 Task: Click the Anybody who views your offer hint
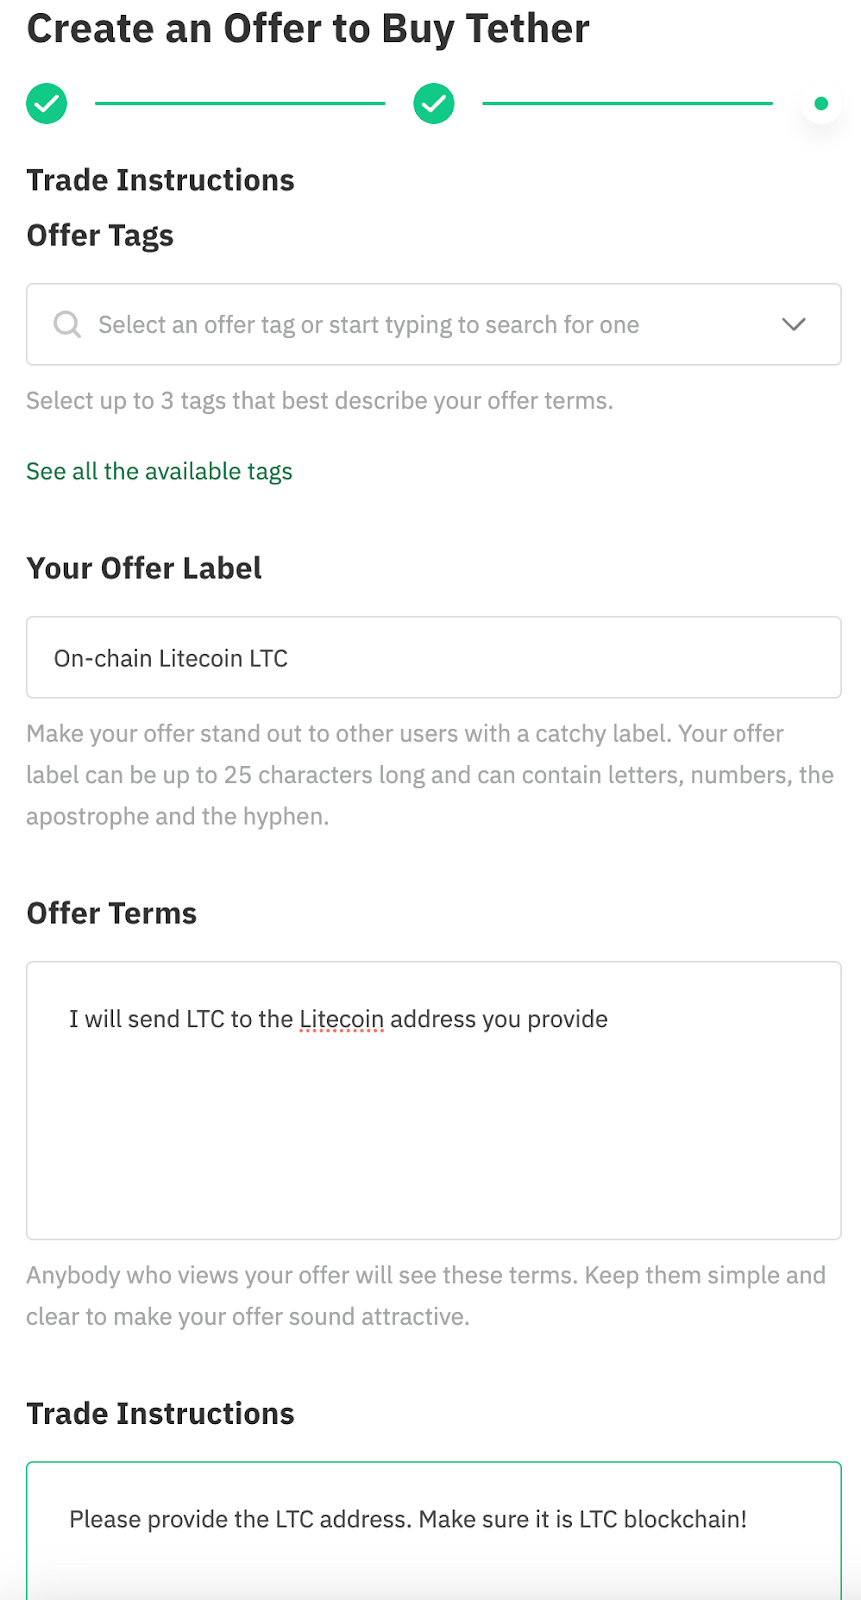pyautogui.click(x=426, y=1296)
